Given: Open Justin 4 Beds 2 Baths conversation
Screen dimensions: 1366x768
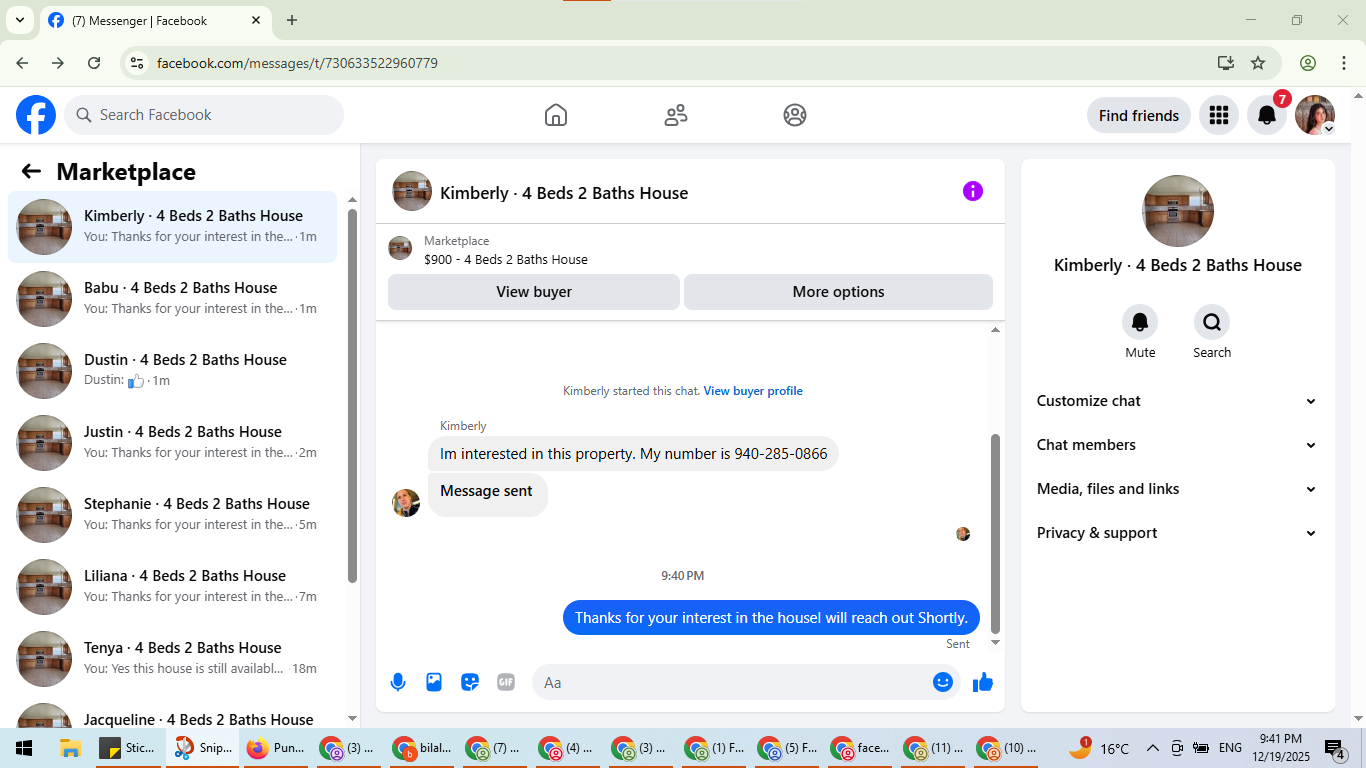Looking at the screenshot, I should [x=173, y=443].
